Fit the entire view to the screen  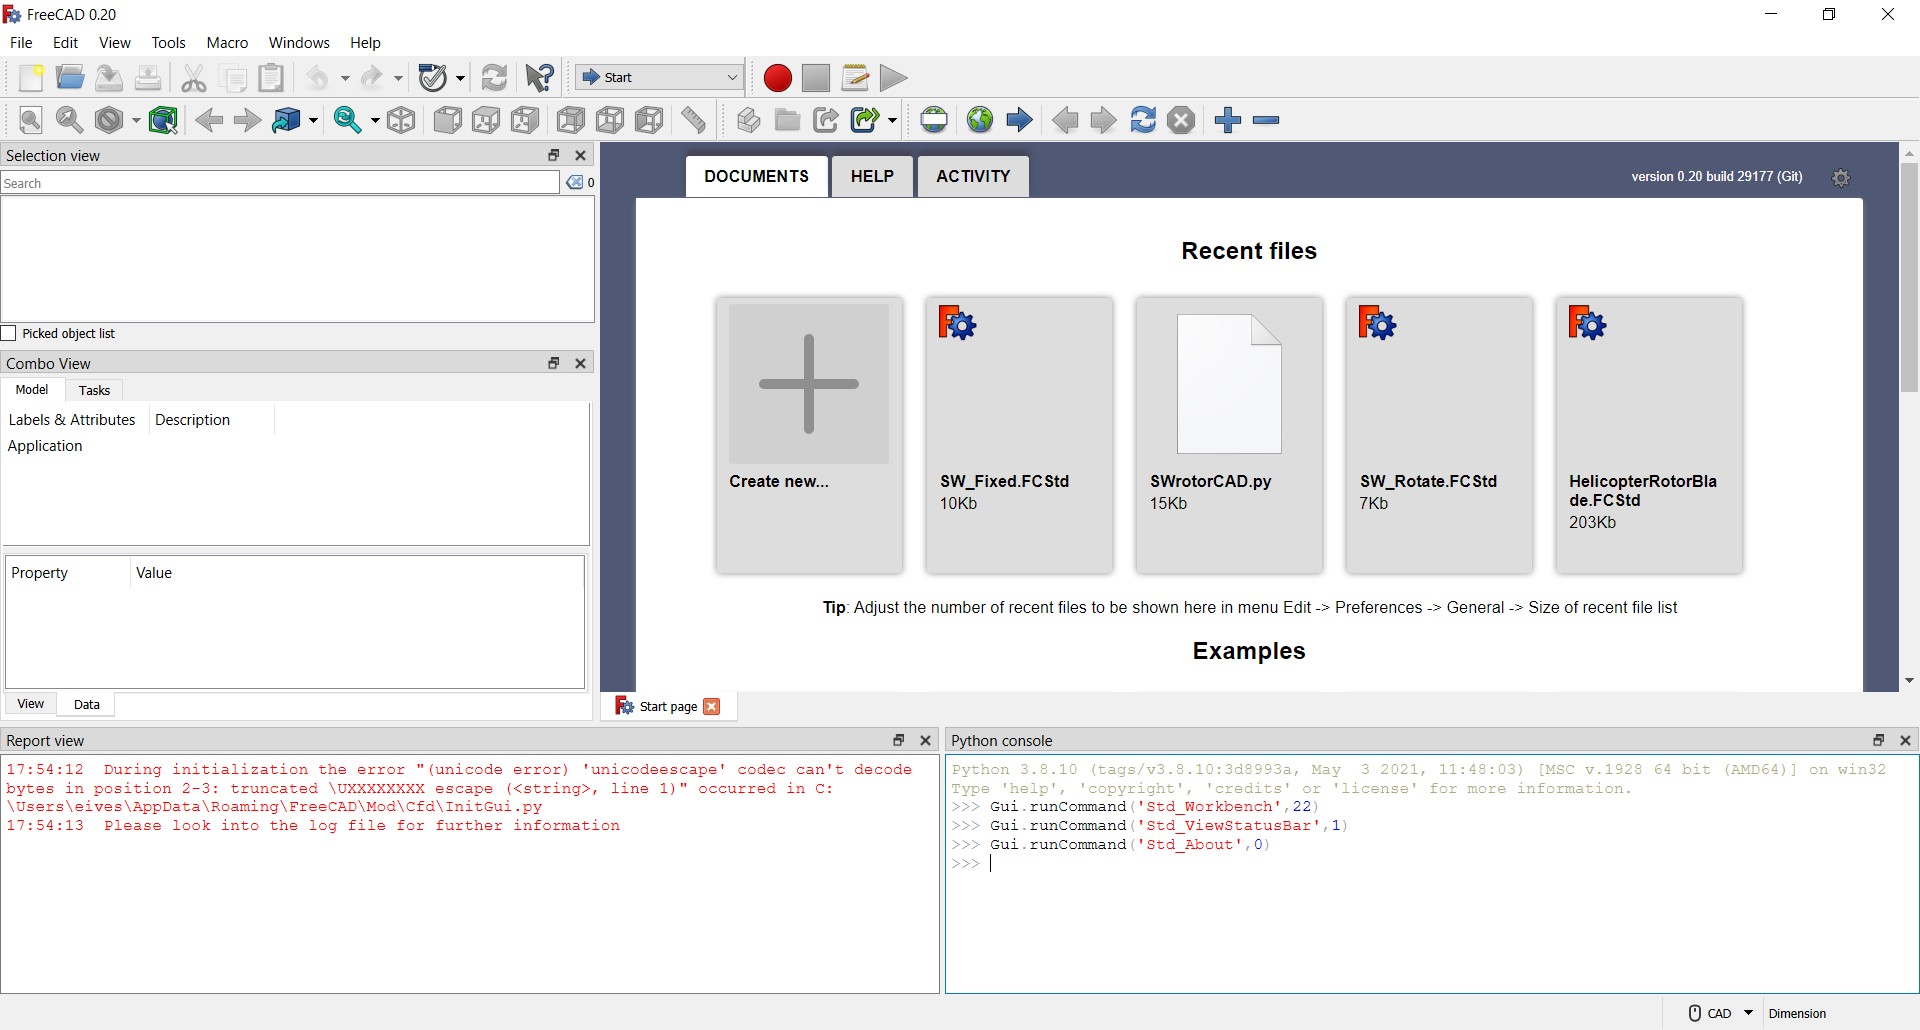(30, 120)
